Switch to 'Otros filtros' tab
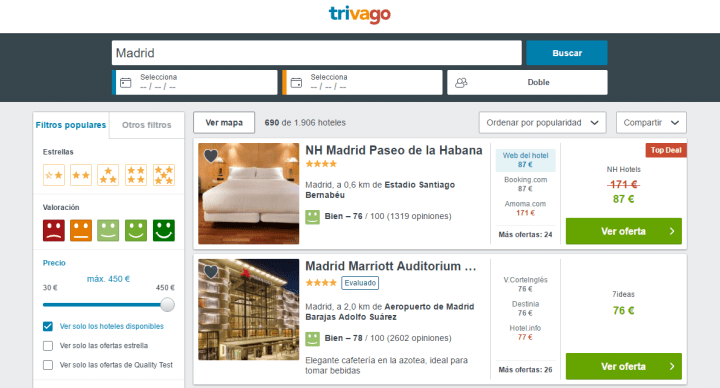Image resolution: width=720 pixels, height=388 pixels. tap(146, 125)
